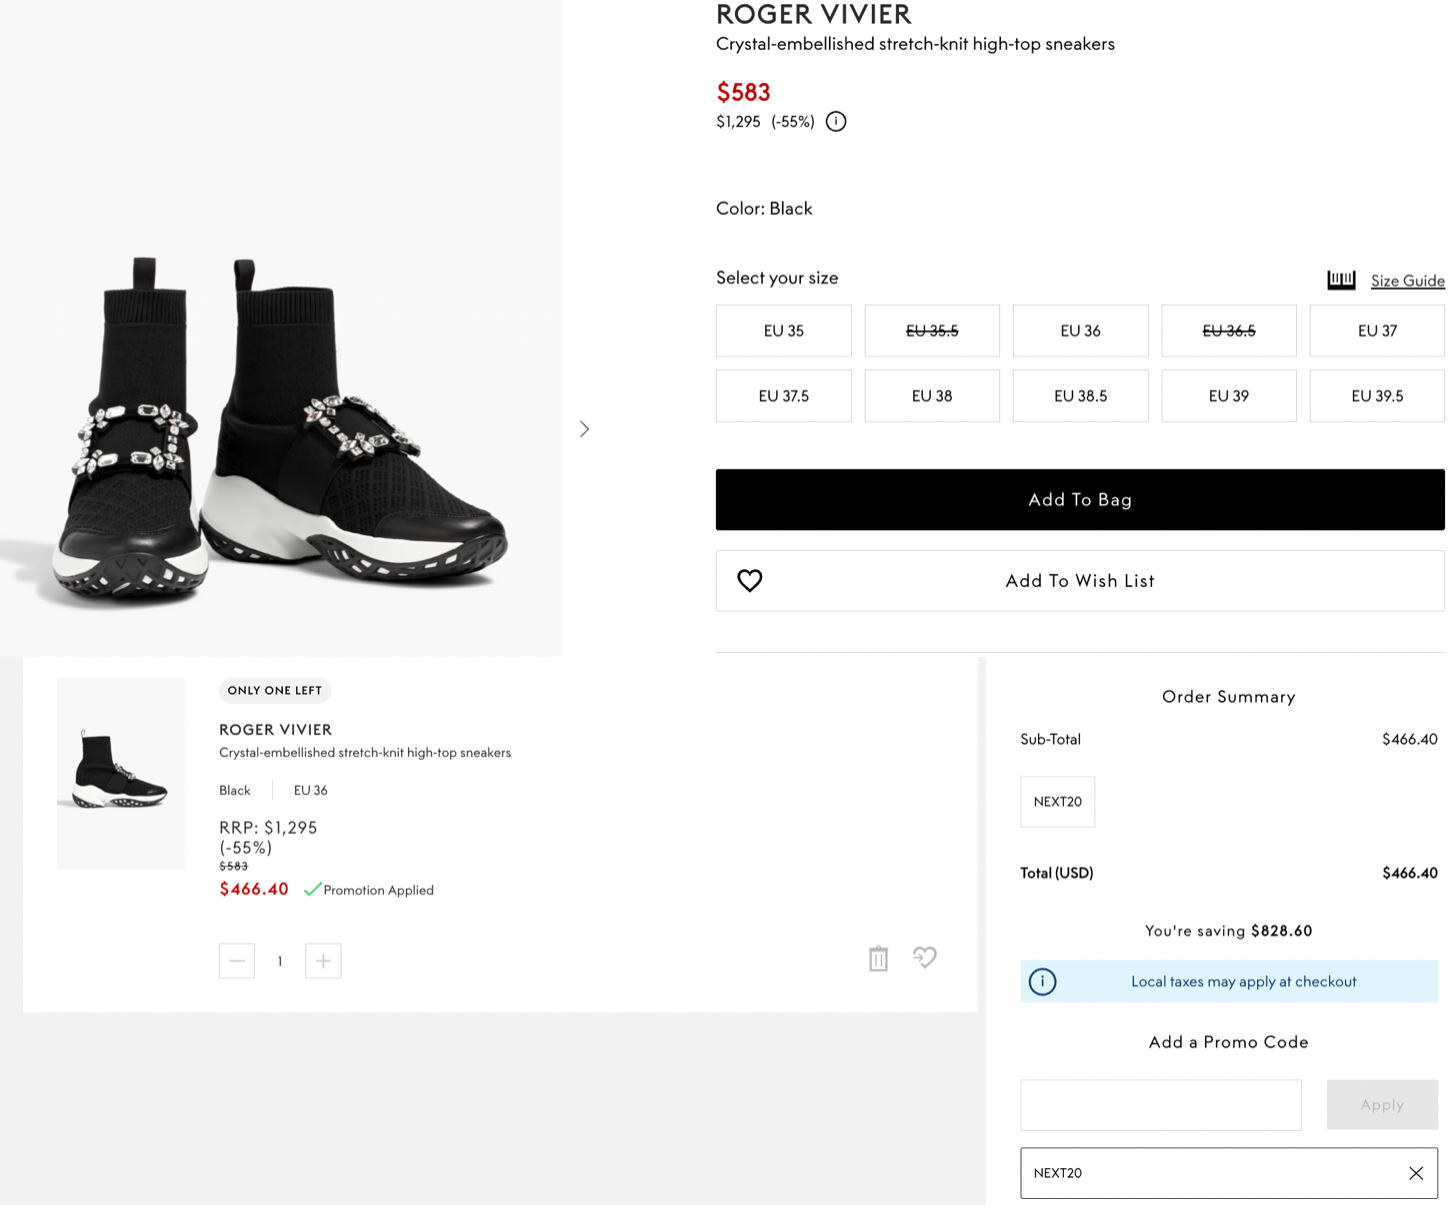This screenshot has height=1216, width=1448.
Task: Click the price info icon beside -55%
Action: pos(836,122)
